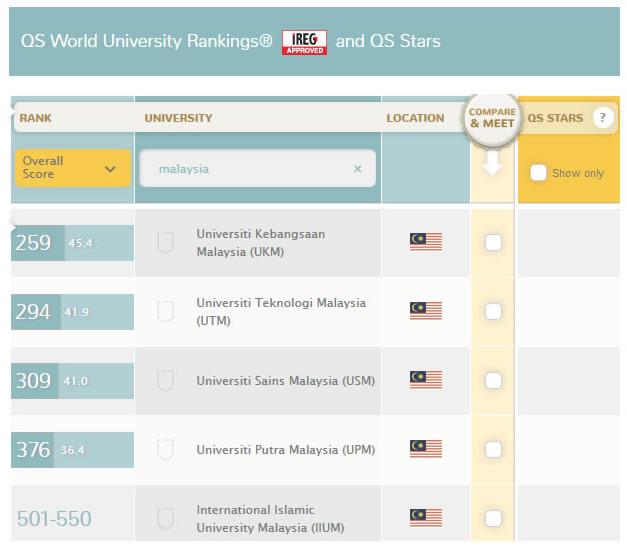Click the UPM university shield logo

click(165, 449)
